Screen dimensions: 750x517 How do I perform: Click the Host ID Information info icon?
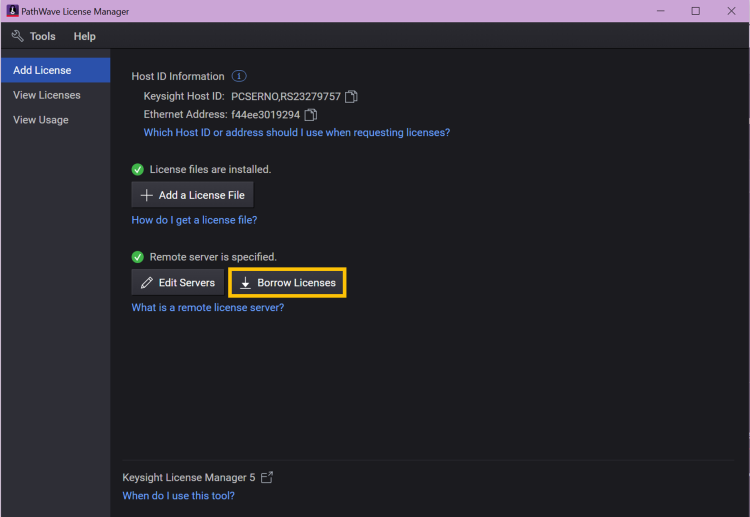[239, 76]
